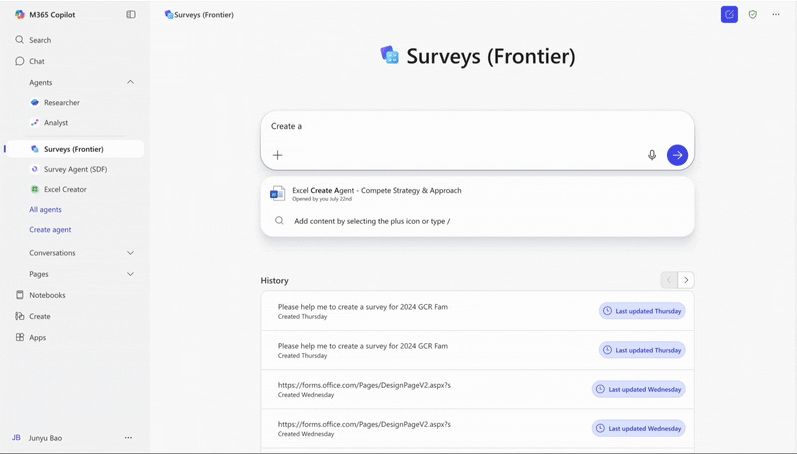
Task: Toggle the sidebar collapse panel icon
Action: [x=131, y=14]
